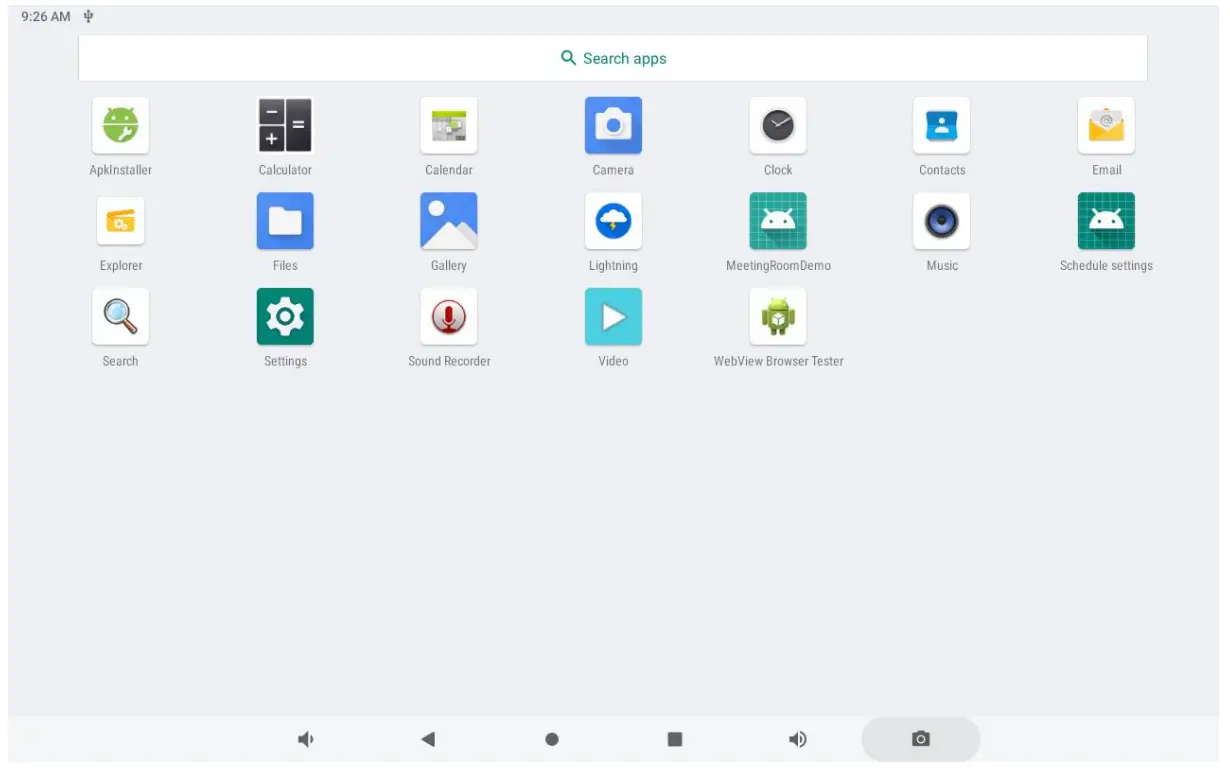Open the Music app
The image size is (1230, 771).
click(x=942, y=221)
